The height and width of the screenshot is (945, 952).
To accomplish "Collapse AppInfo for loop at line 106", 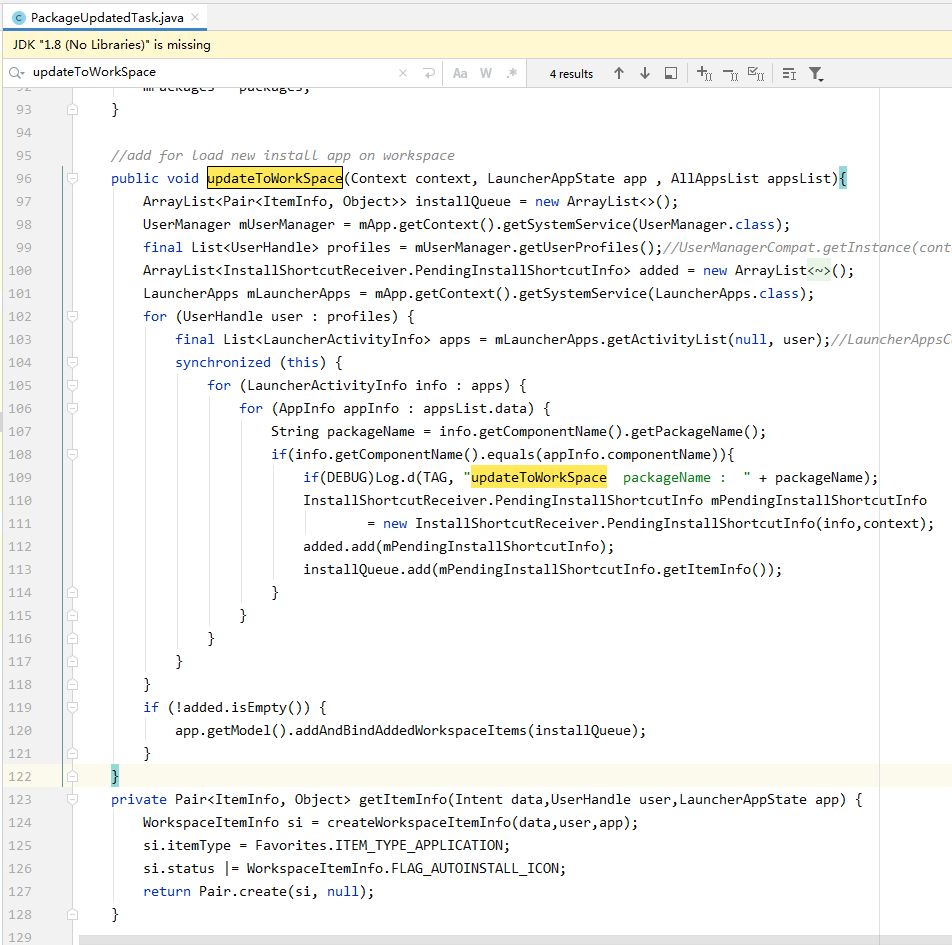I will [72, 408].
